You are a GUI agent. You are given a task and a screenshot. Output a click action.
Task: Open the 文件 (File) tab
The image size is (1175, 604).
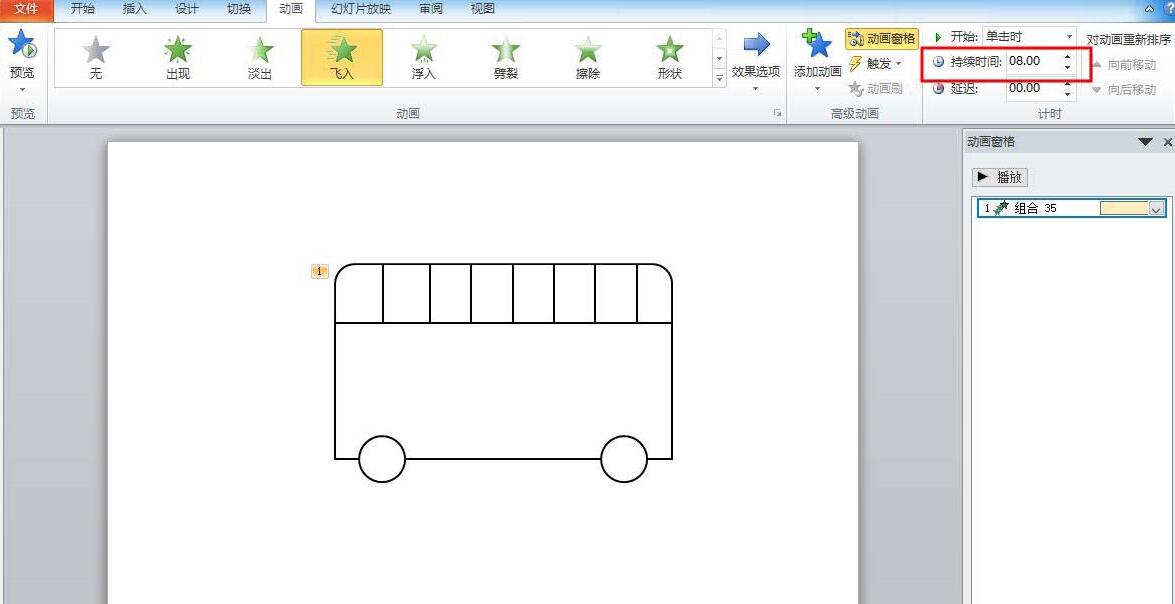tap(26, 10)
